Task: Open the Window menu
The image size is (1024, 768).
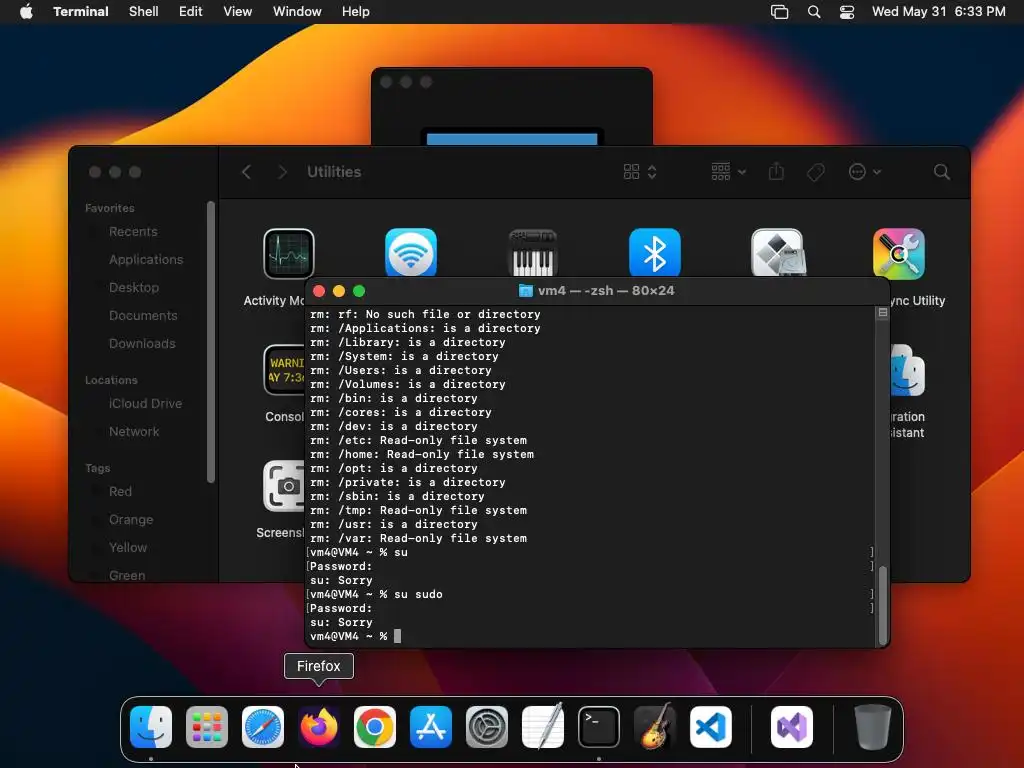Action: point(297,12)
